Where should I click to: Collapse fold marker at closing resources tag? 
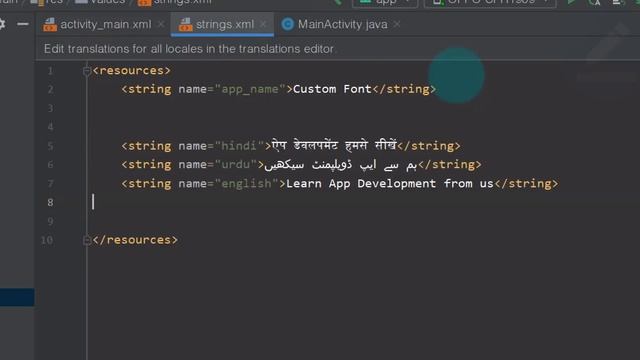click(87, 240)
